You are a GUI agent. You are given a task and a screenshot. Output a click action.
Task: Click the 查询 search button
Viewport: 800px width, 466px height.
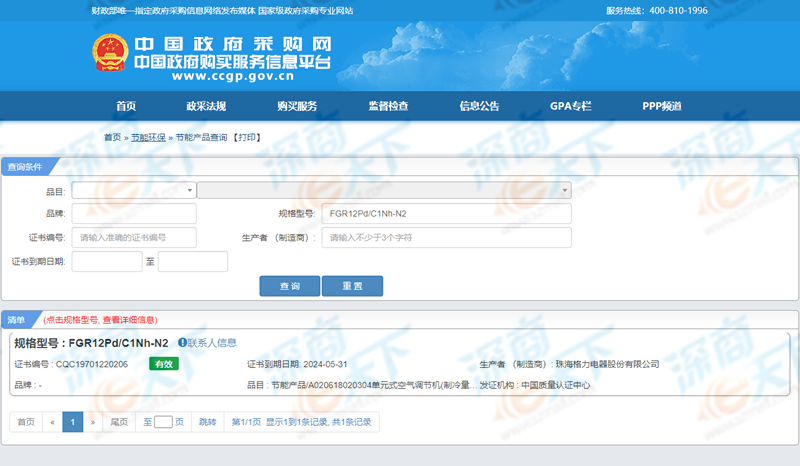tap(290, 286)
